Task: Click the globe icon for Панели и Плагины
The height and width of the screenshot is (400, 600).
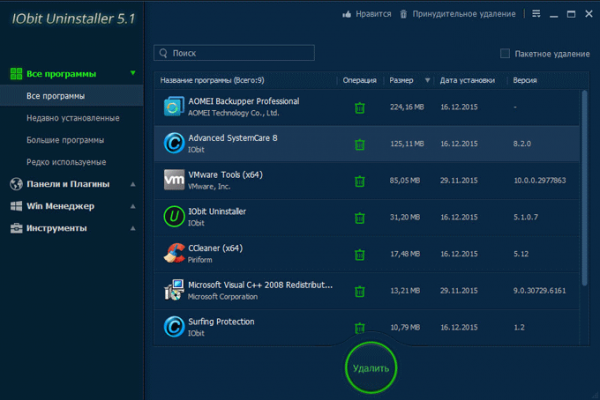Action: pyautogui.click(x=16, y=184)
